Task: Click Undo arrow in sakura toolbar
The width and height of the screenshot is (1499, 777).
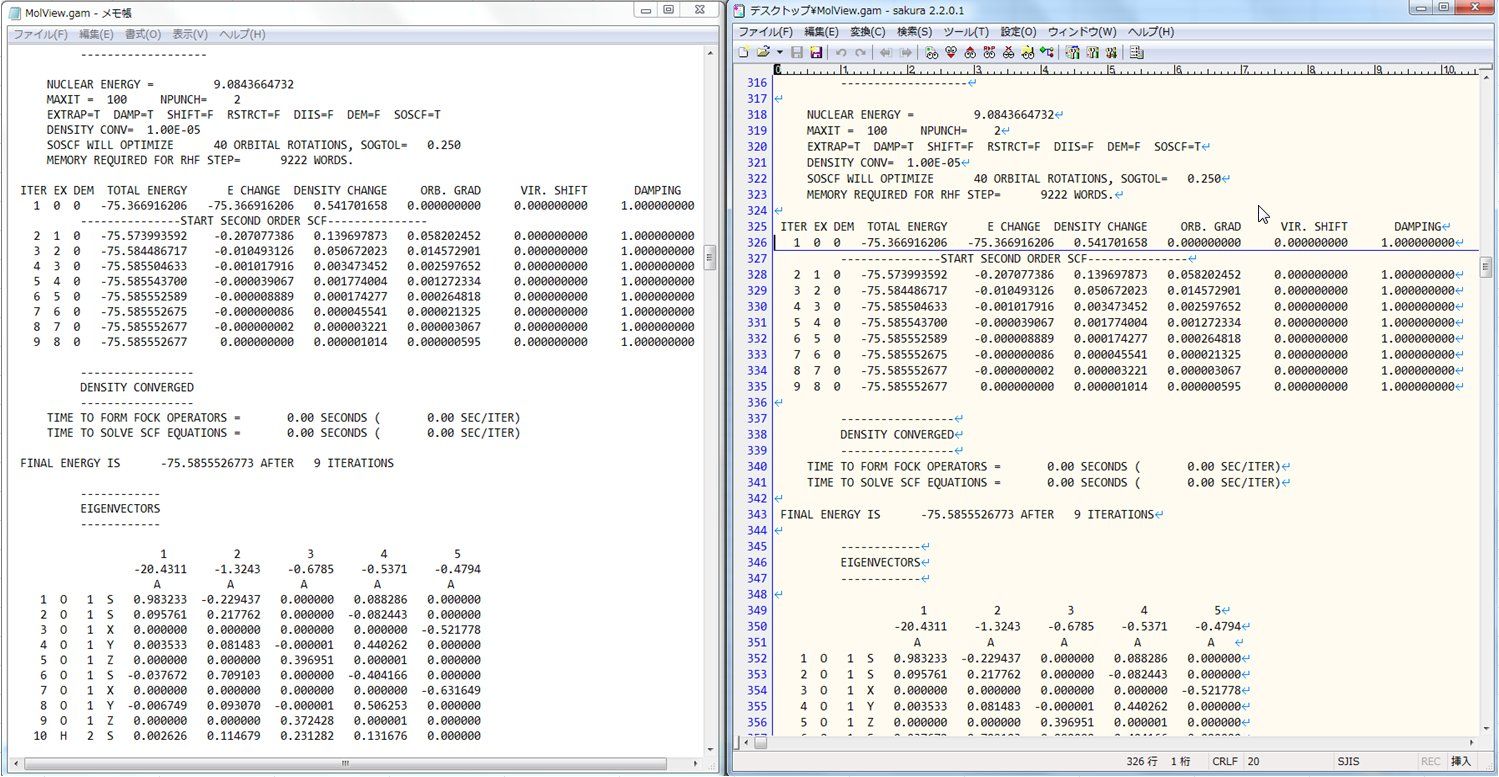Action: (x=841, y=52)
